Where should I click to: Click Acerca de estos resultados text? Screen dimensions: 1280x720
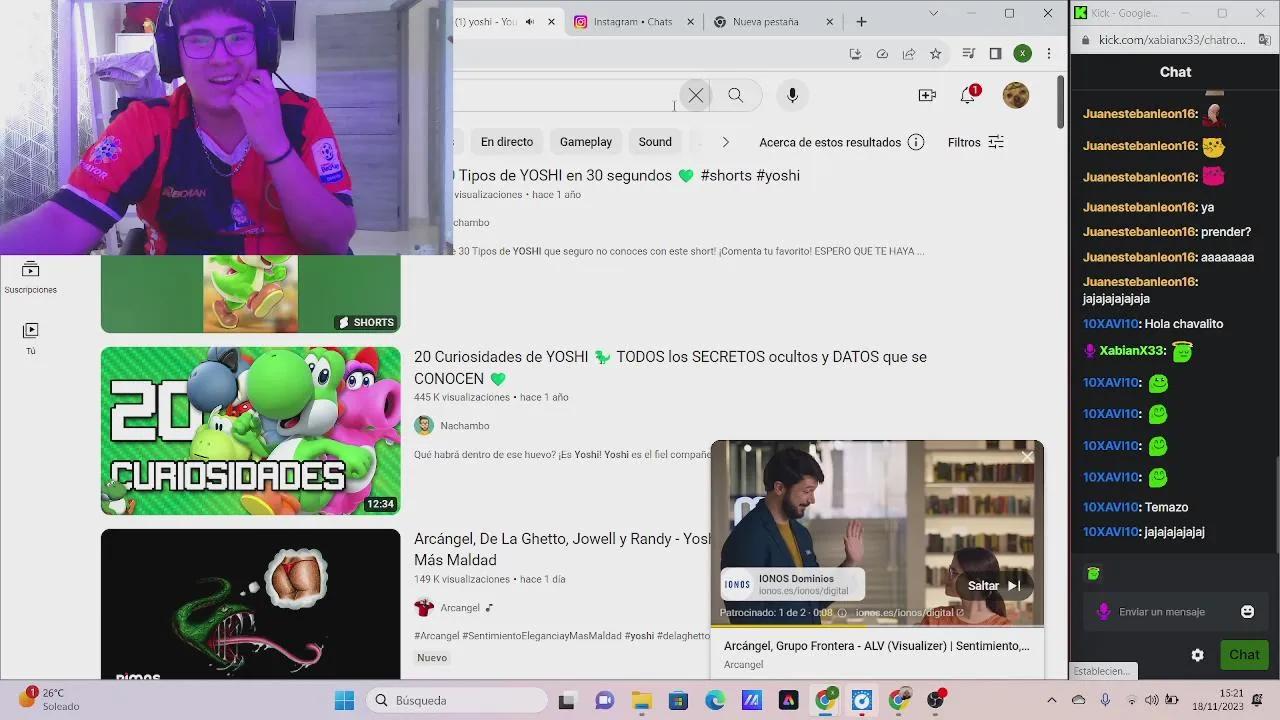830,142
